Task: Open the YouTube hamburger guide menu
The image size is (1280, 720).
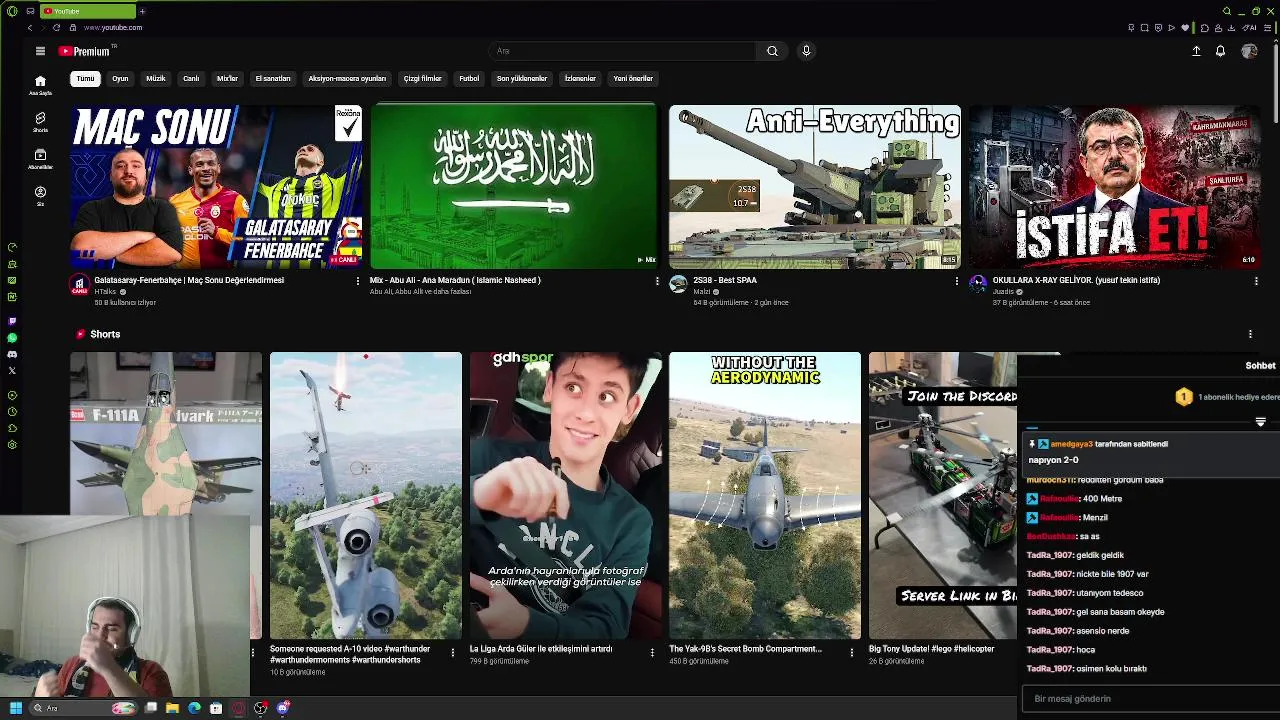Action: coord(40,51)
